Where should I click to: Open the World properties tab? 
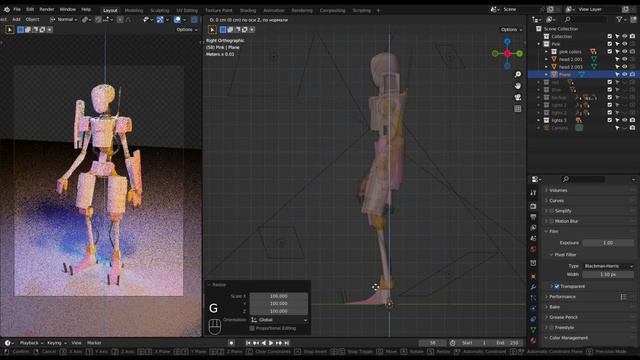[x=533, y=249]
